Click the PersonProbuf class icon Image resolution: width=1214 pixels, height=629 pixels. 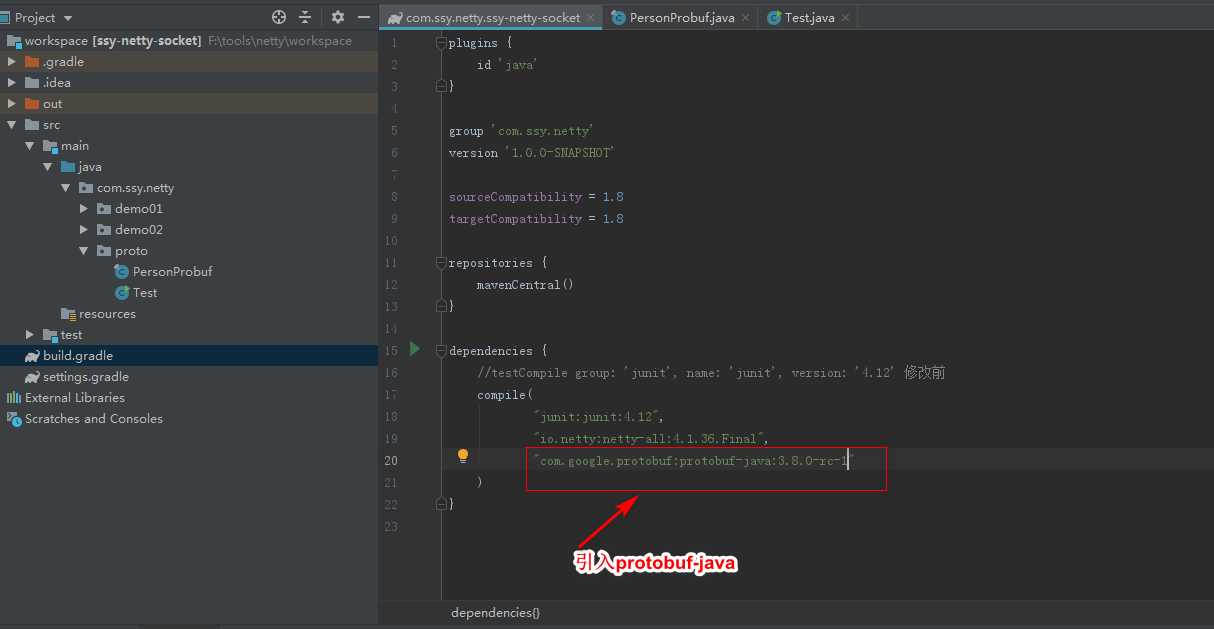[122, 272]
